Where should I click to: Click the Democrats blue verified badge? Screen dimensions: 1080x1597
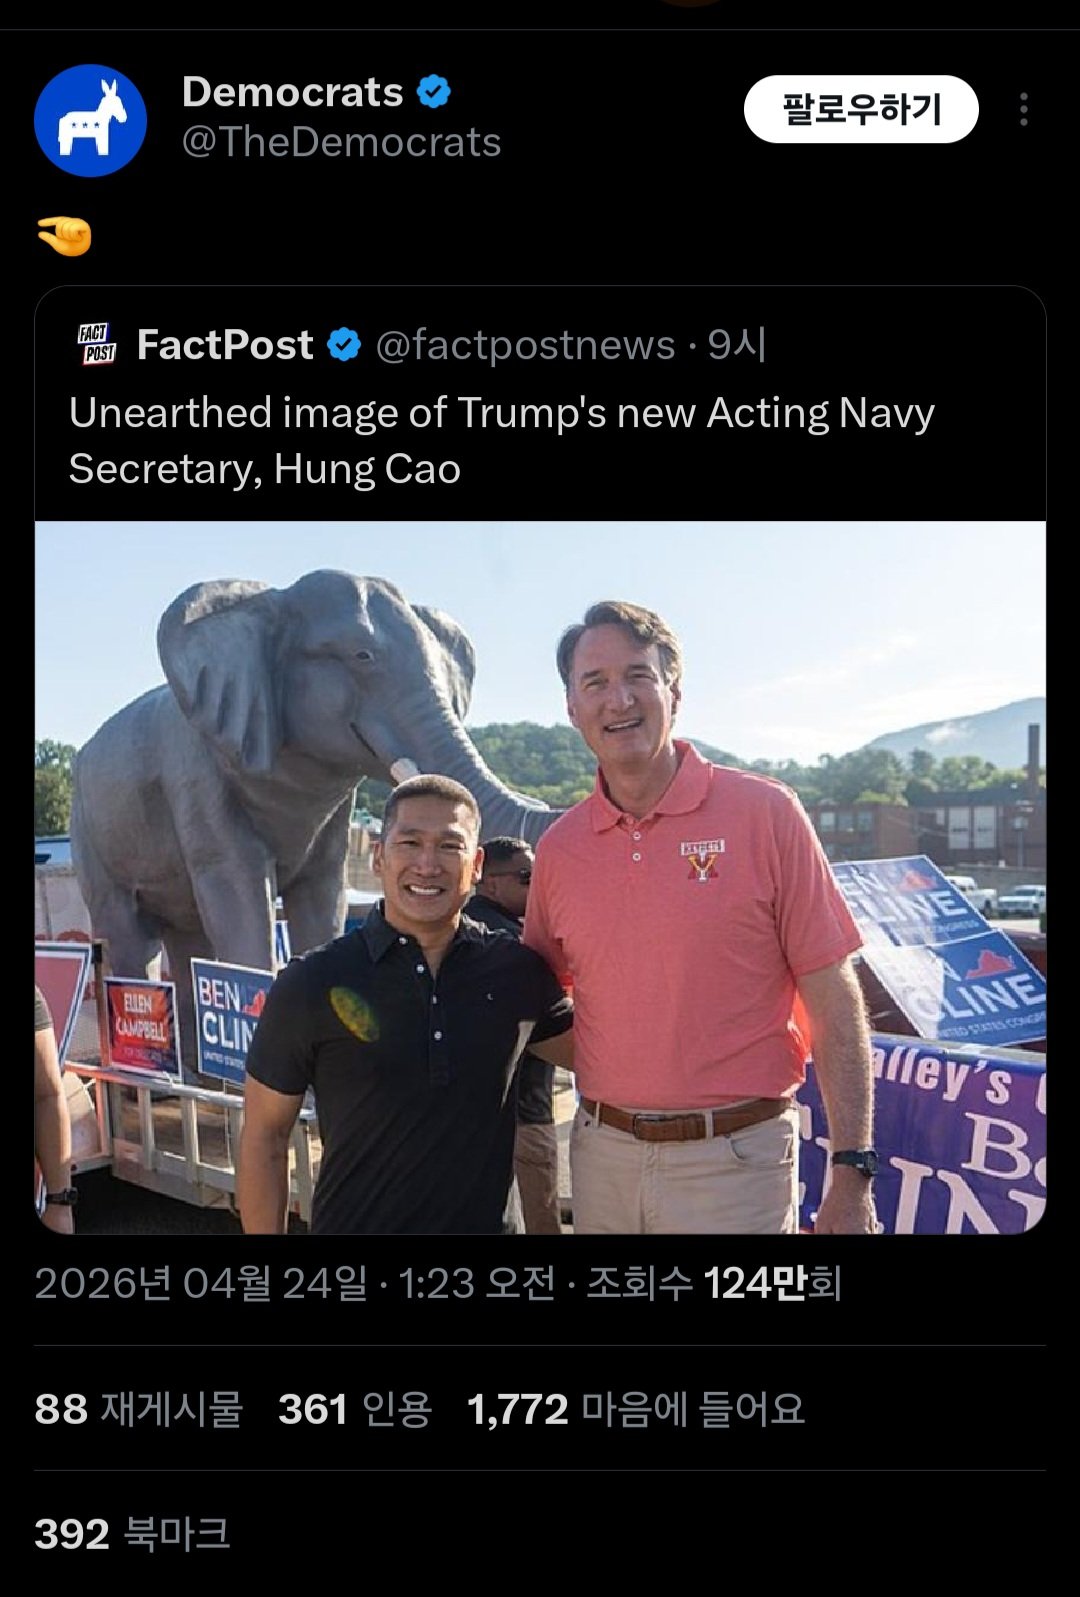[x=433, y=92]
